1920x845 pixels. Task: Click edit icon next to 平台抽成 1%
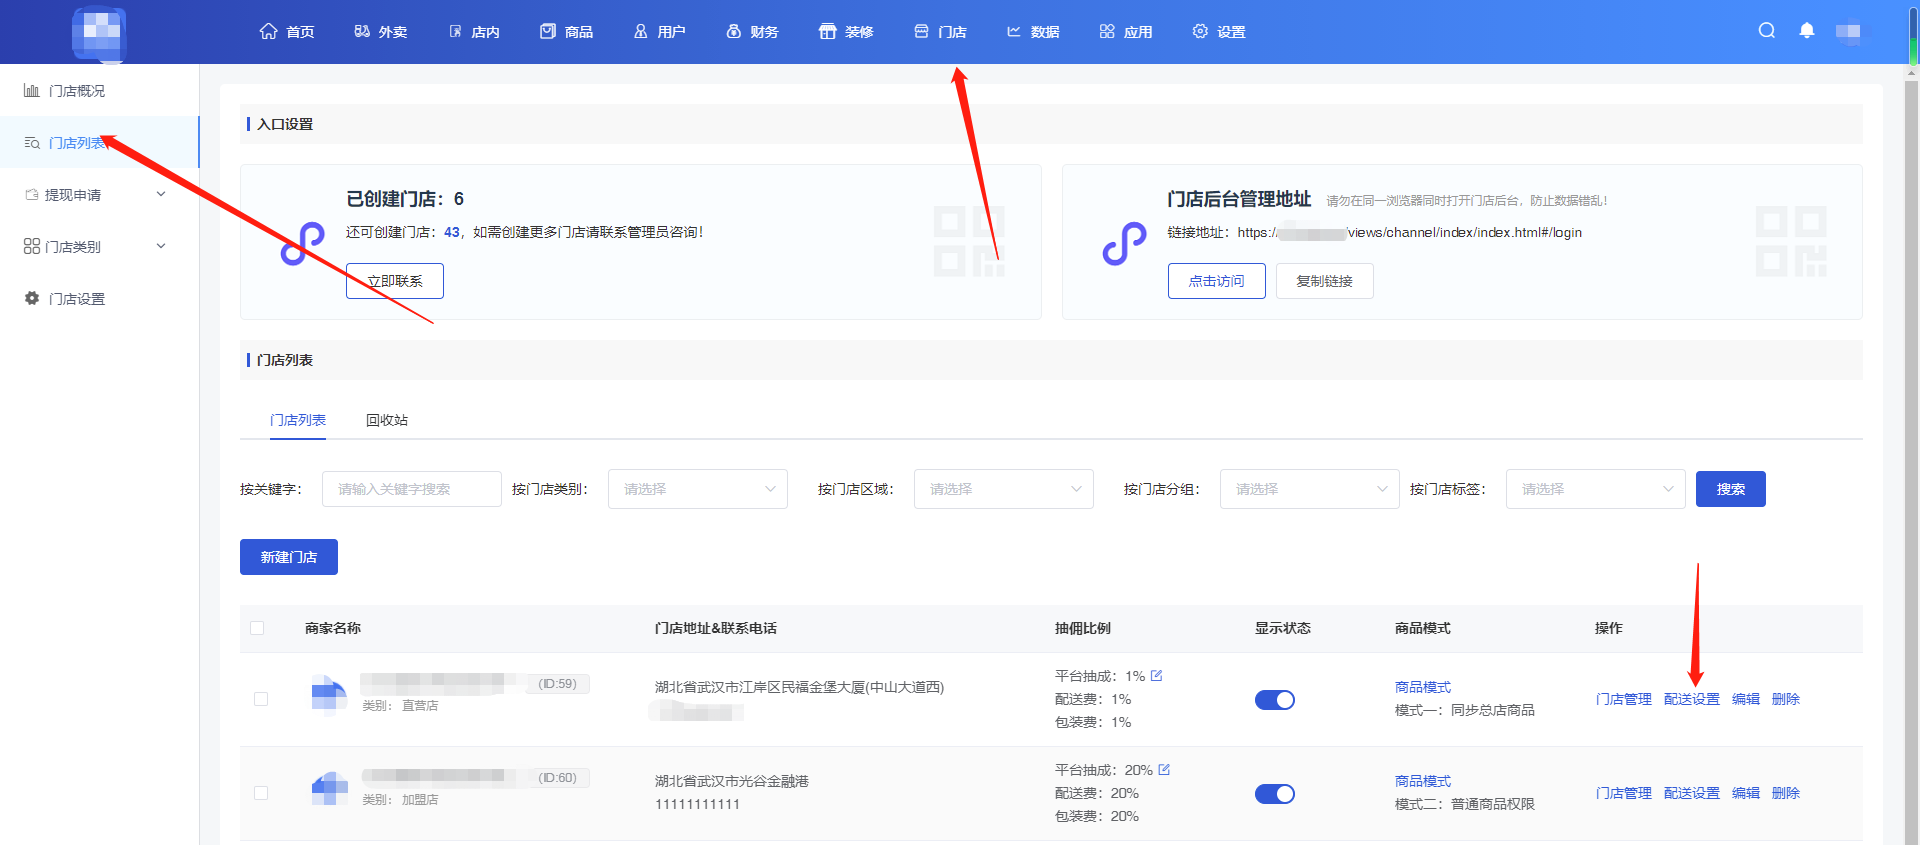(1157, 676)
